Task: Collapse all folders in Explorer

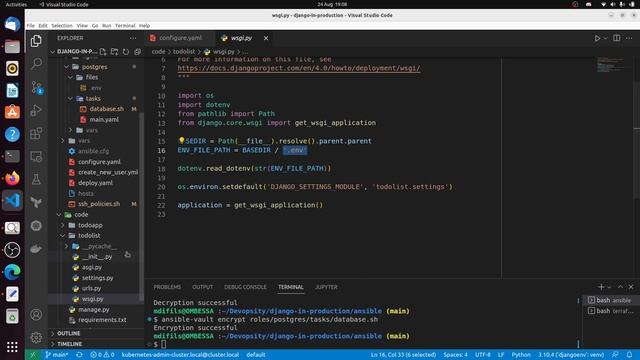Action: point(137,51)
